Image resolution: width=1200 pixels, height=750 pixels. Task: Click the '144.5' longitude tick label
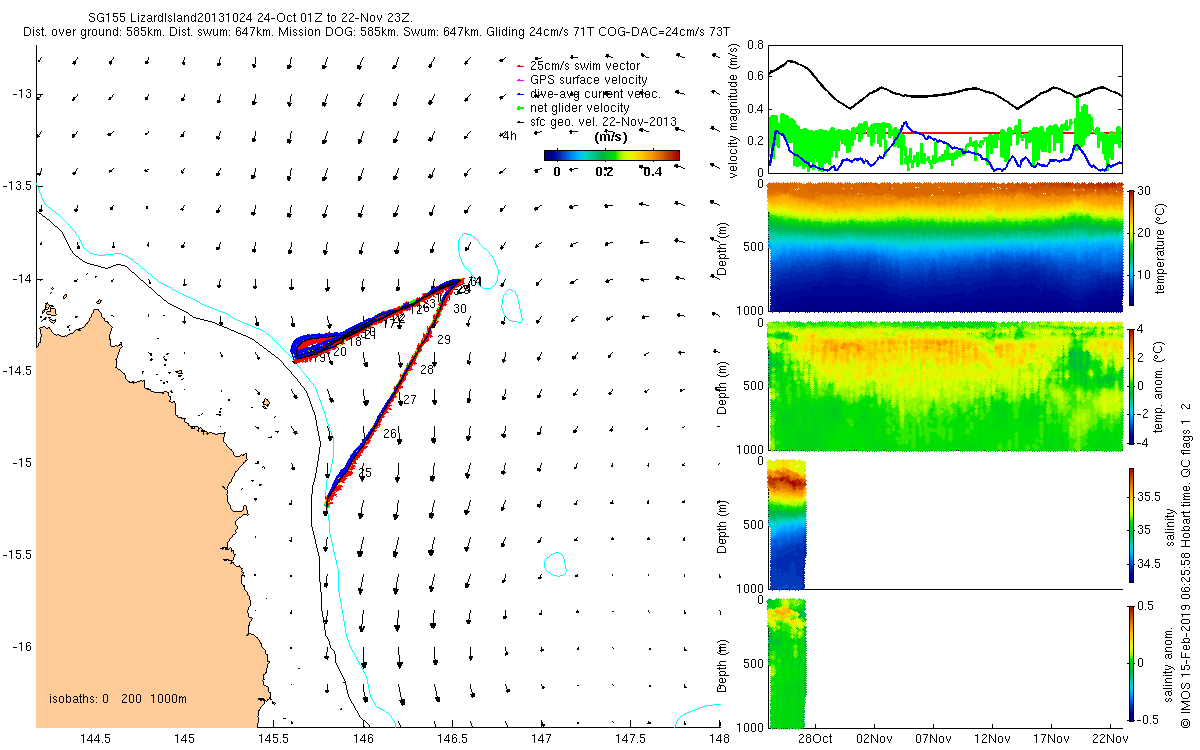(x=95, y=738)
